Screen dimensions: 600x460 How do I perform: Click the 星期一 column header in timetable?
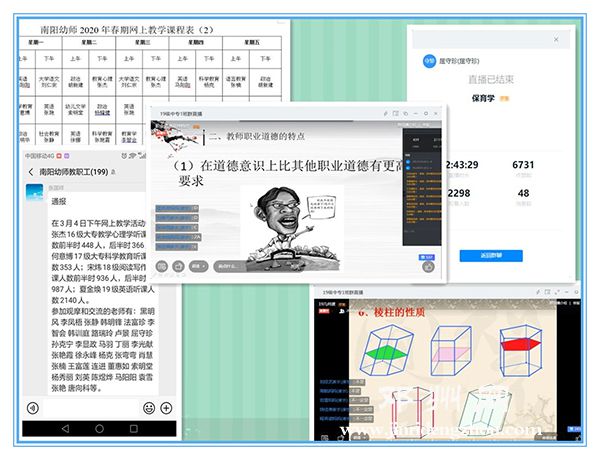pyautogui.click(x=36, y=42)
